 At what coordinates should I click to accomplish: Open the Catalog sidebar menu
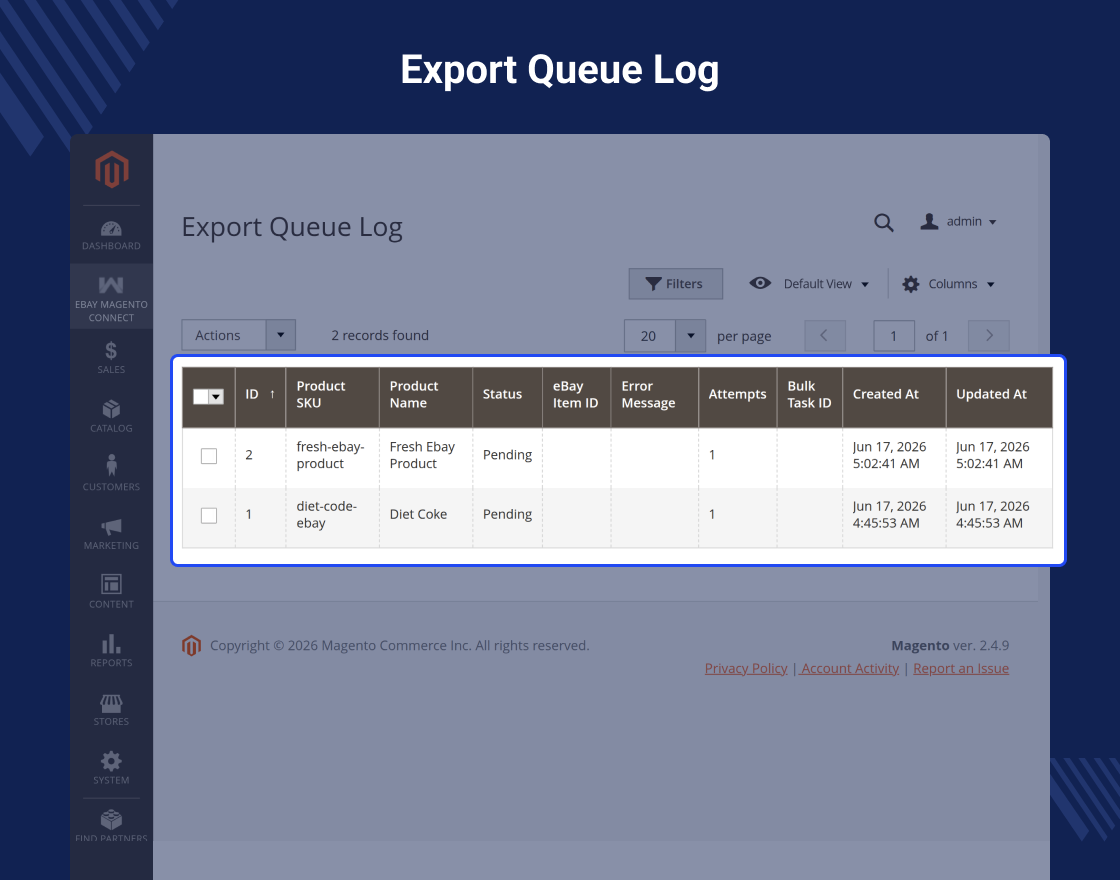point(111,416)
